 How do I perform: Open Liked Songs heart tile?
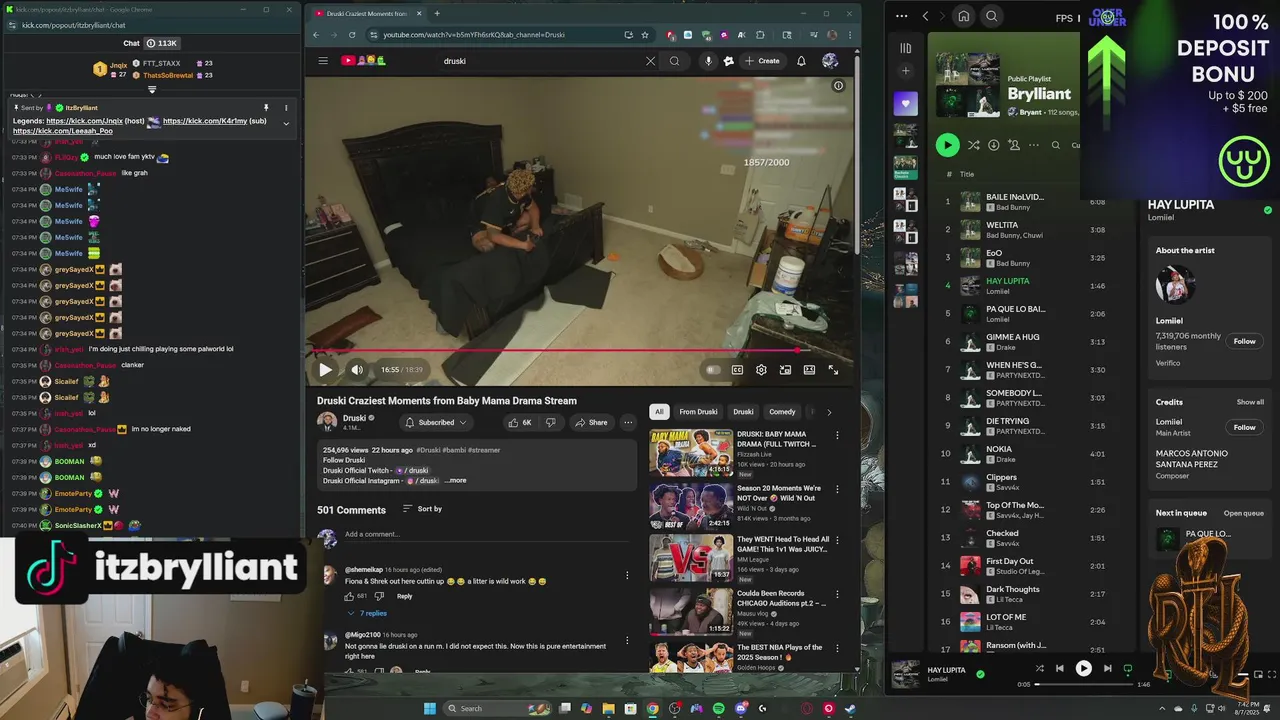[x=905, y=104]
